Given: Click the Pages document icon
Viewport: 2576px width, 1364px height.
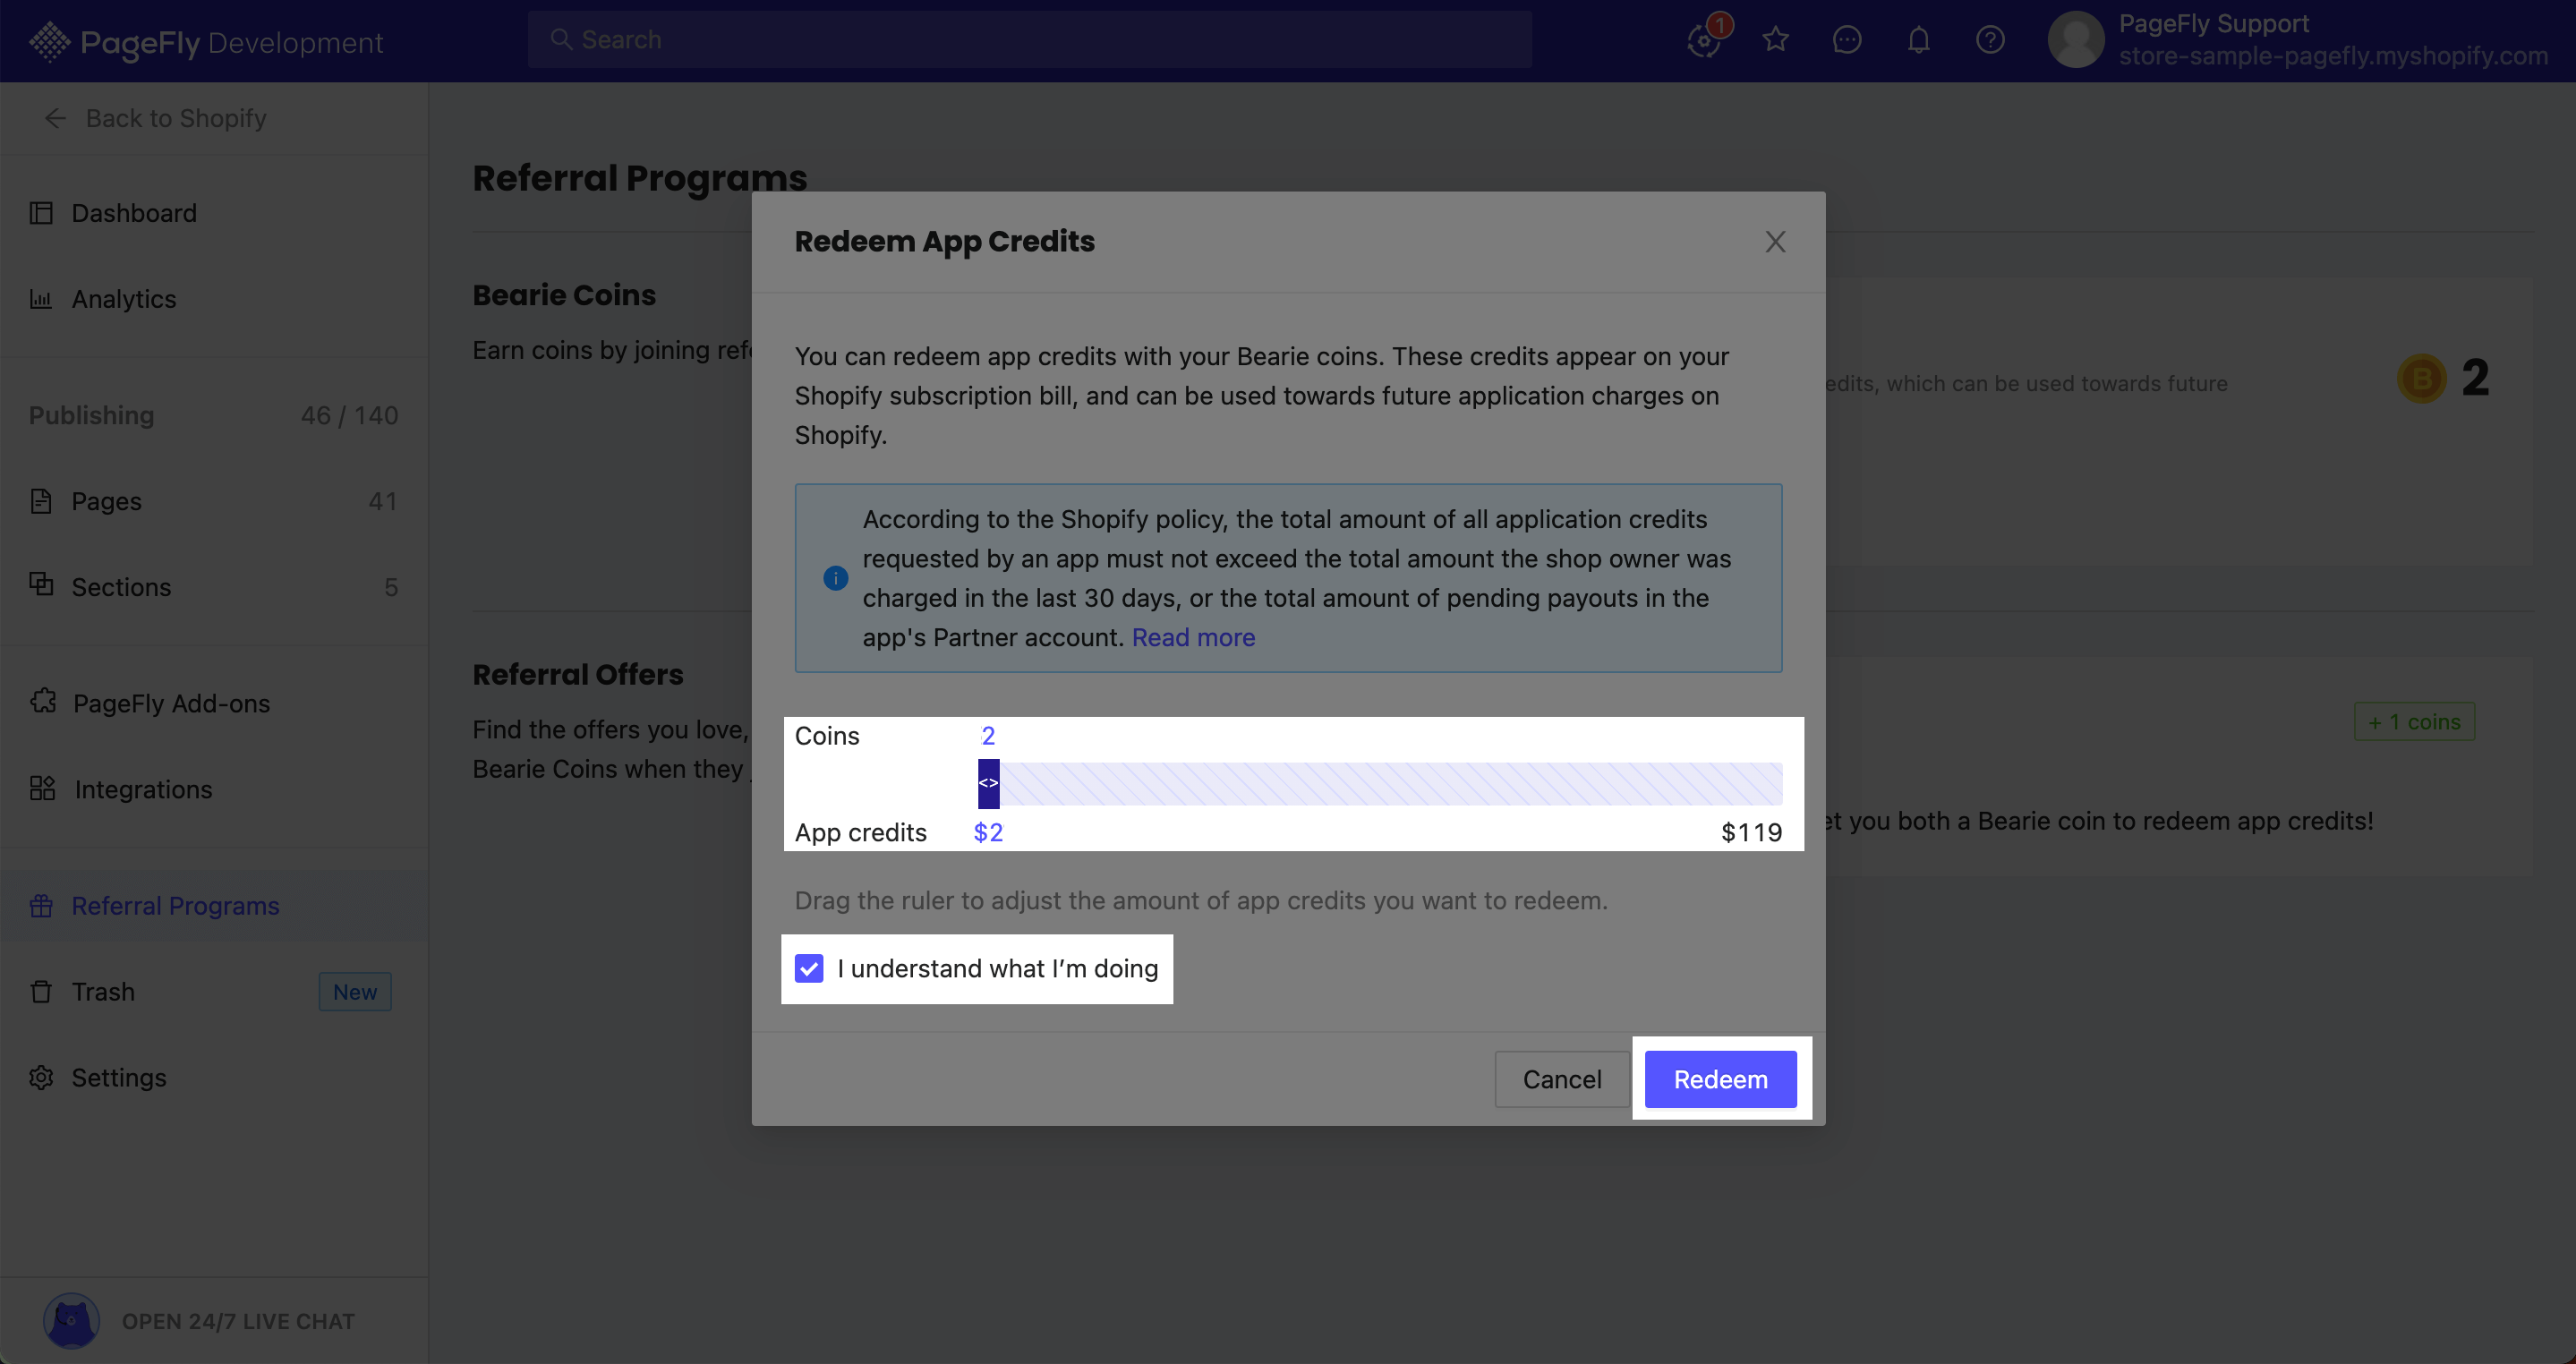Looking at the screenshot, I should [x=41, y=500].
